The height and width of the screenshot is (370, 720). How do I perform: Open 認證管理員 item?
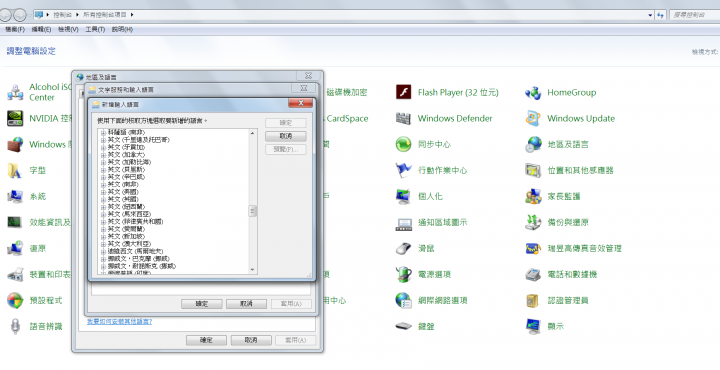[557, 301]
